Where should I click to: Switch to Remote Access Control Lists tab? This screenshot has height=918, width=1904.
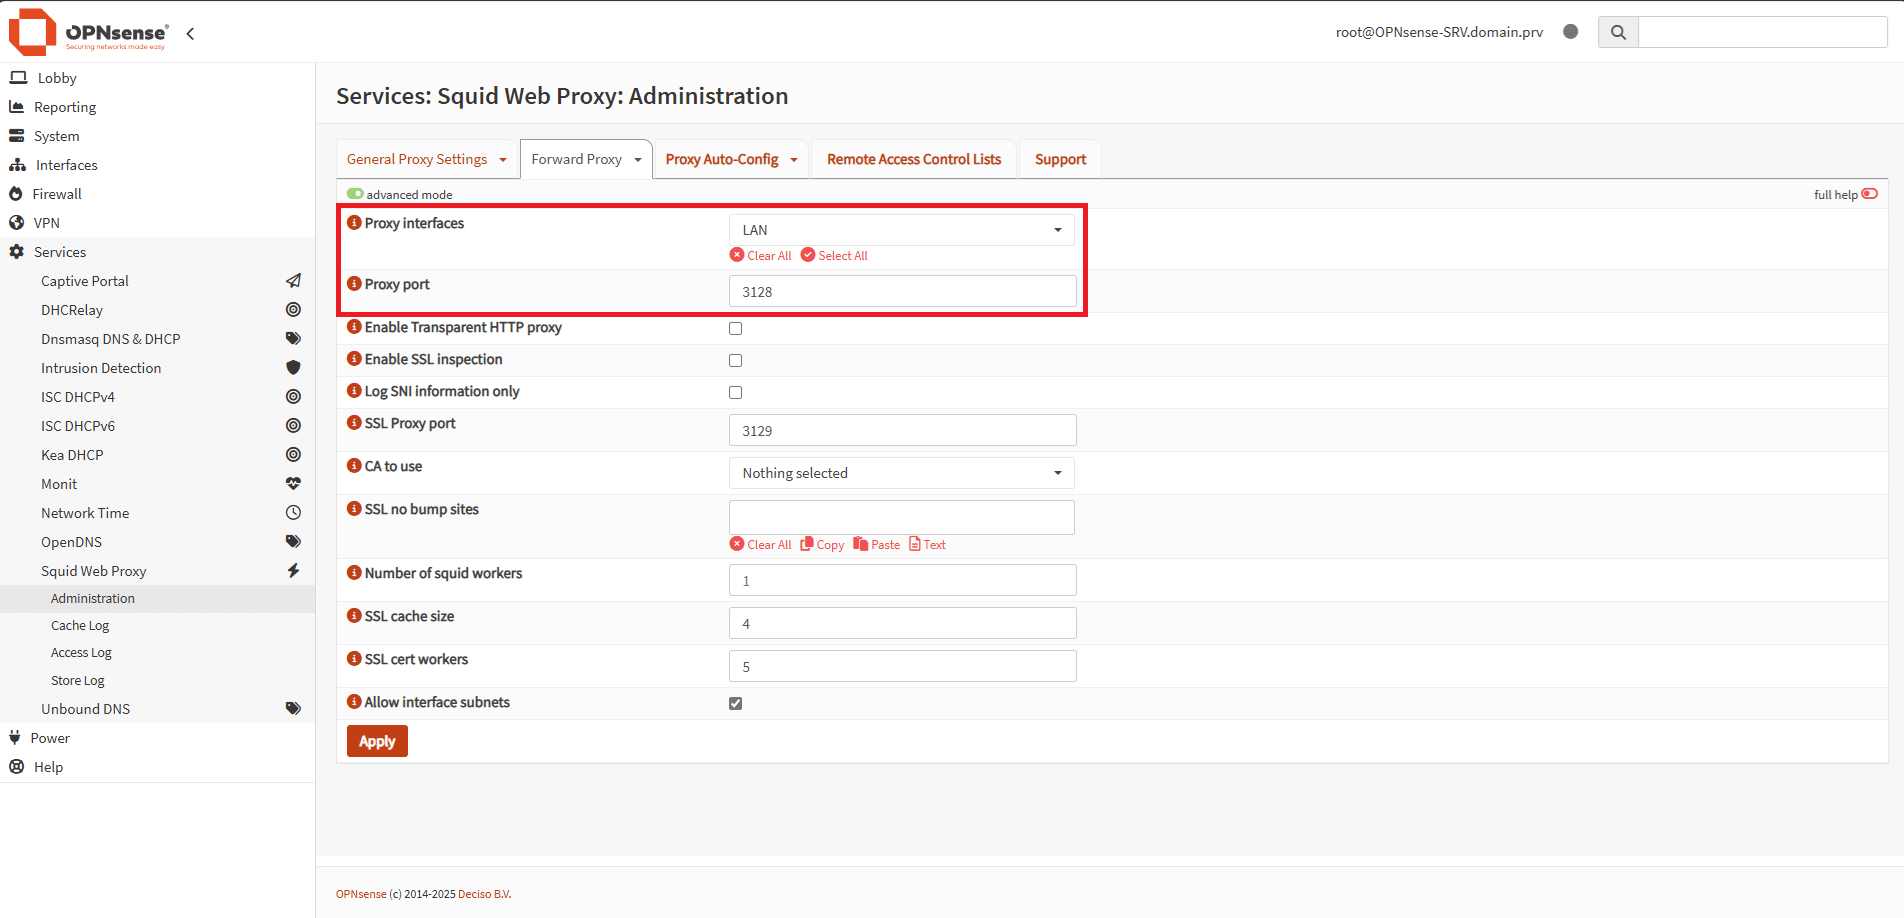[x=914, y=159]
